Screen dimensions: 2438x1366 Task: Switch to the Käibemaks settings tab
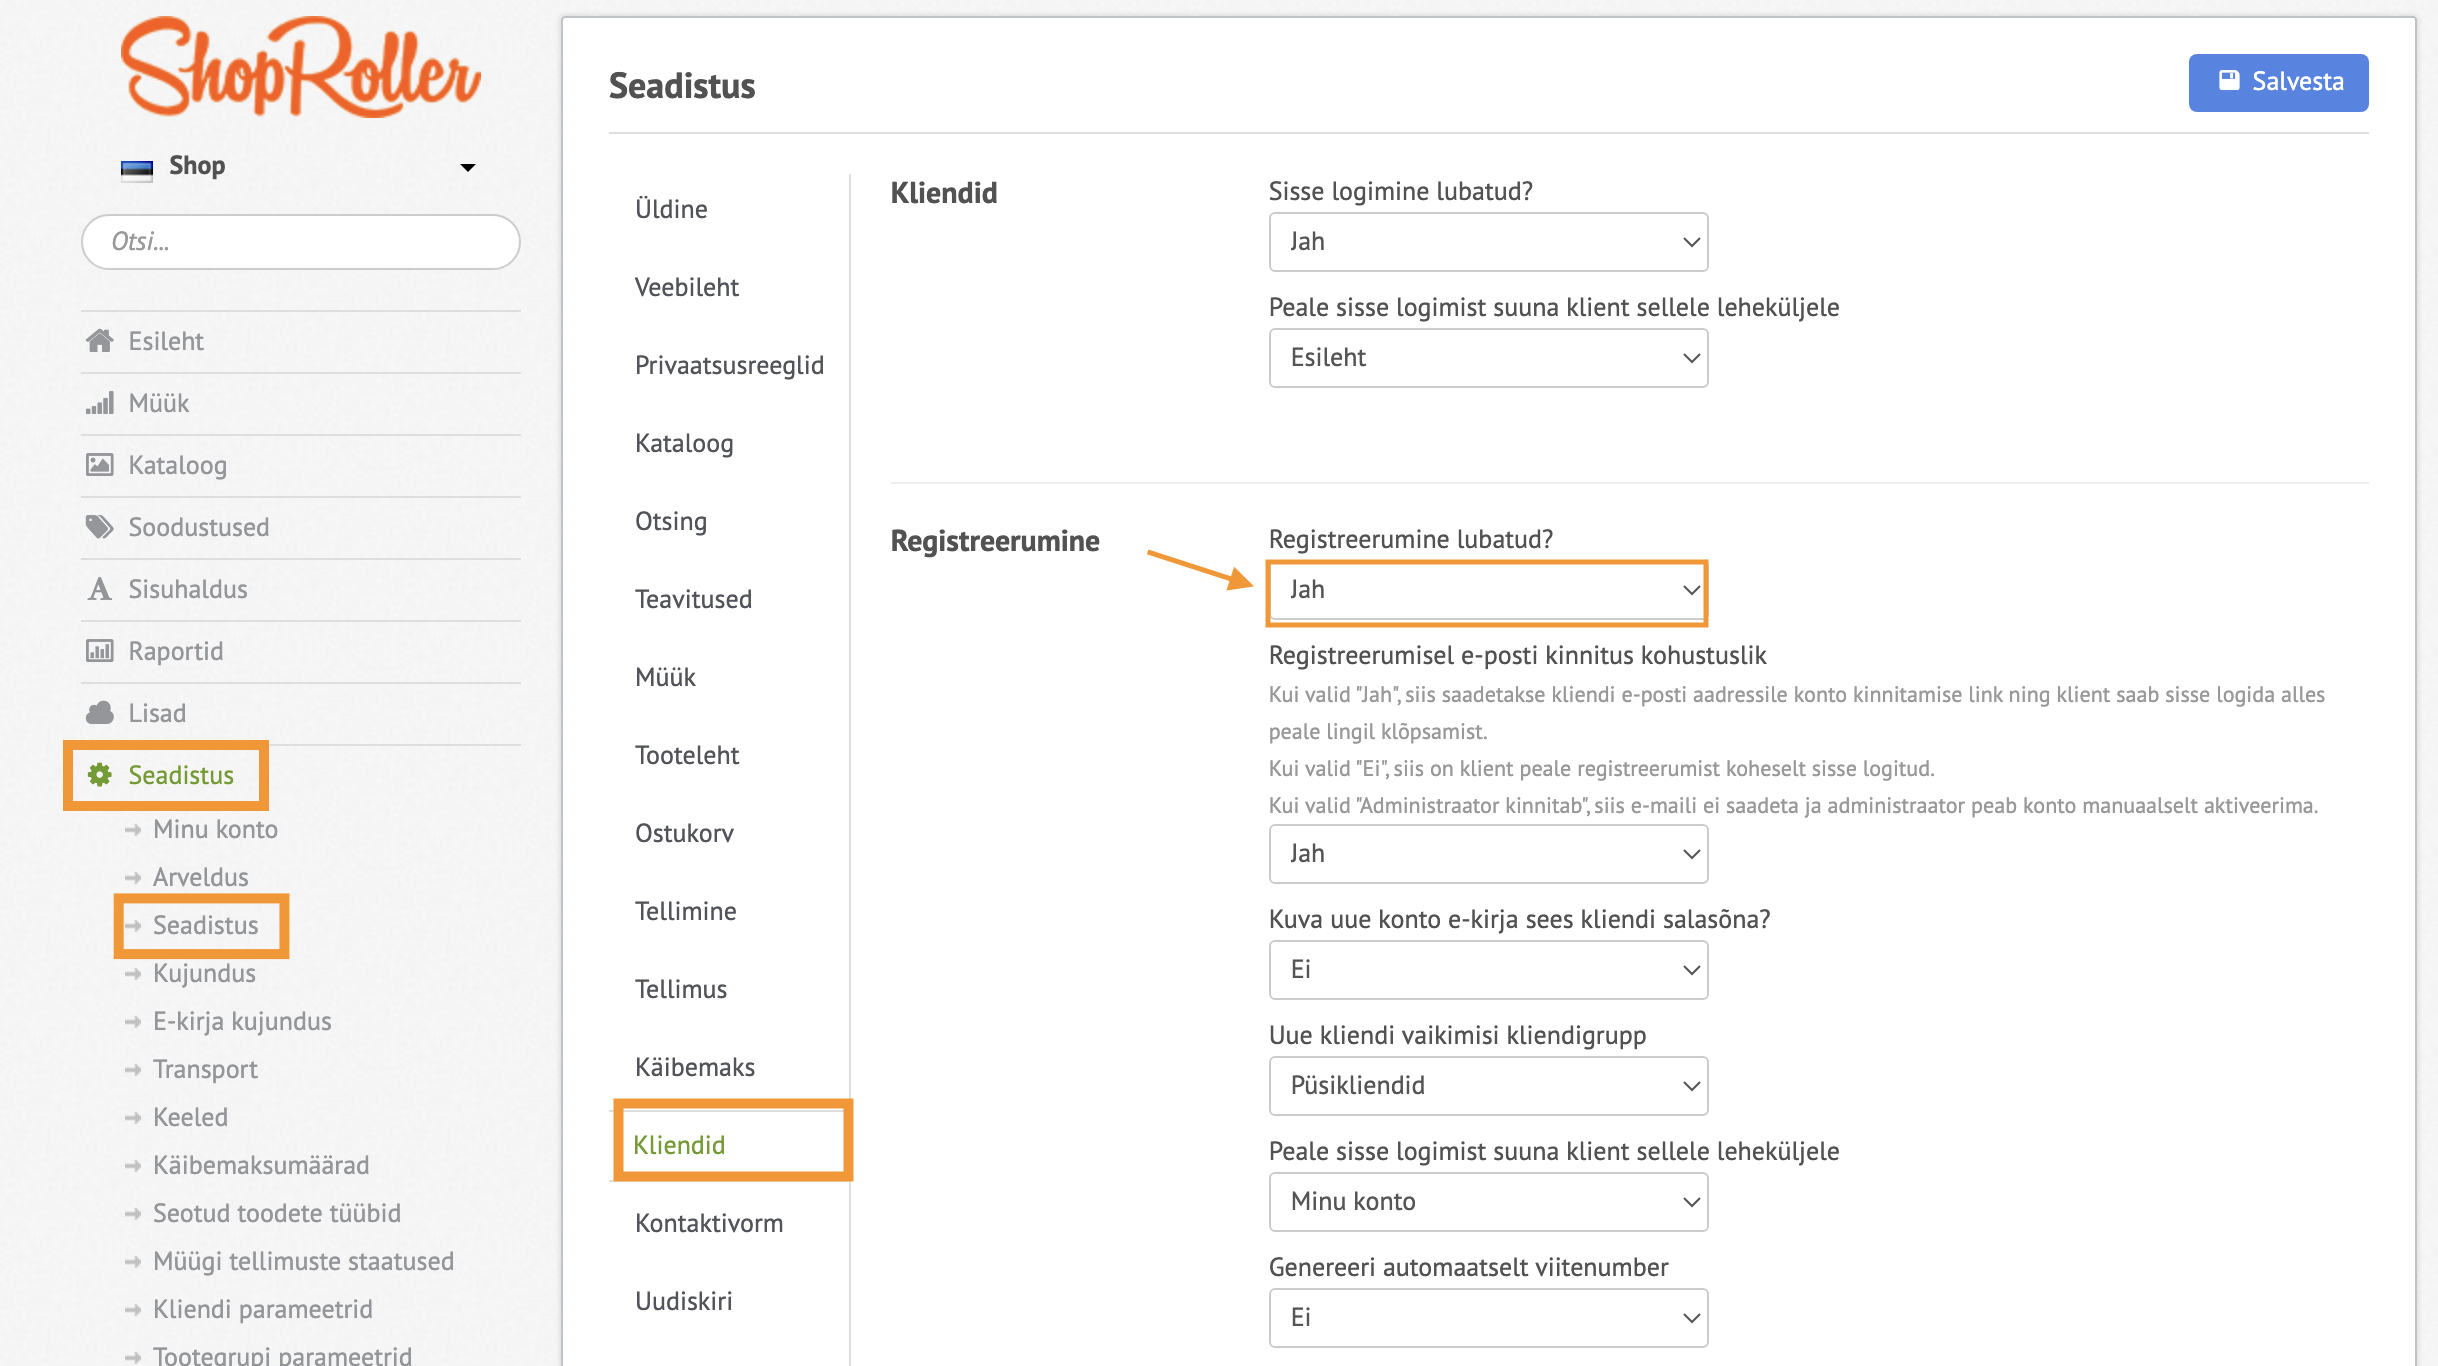[x=695, y=1067]
